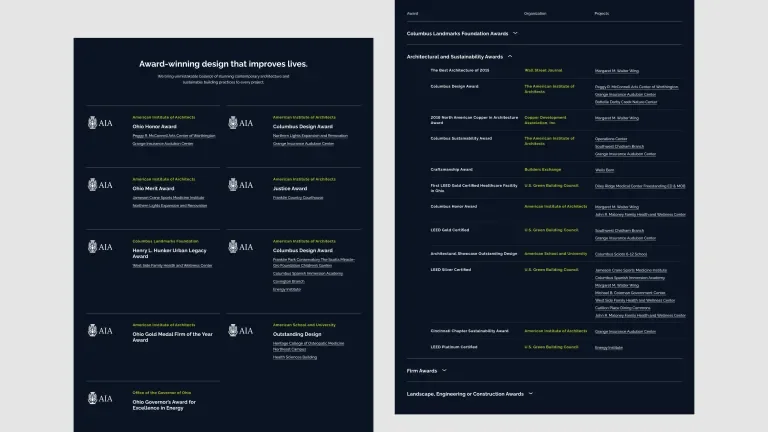This screenshot has width=768, height=432.
Task: Click Copper Development Association organization text
Action: click(545, 120)
